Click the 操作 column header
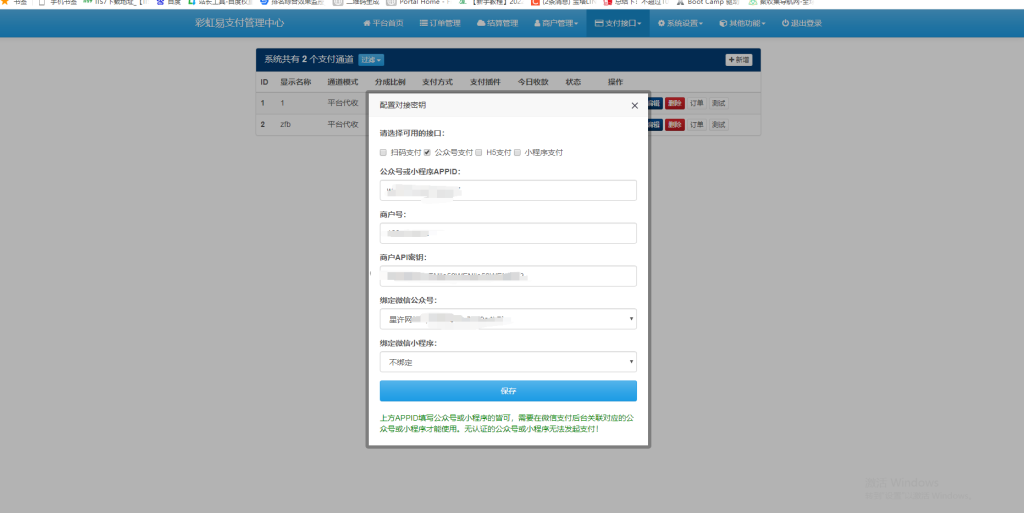 coord(615,82)
